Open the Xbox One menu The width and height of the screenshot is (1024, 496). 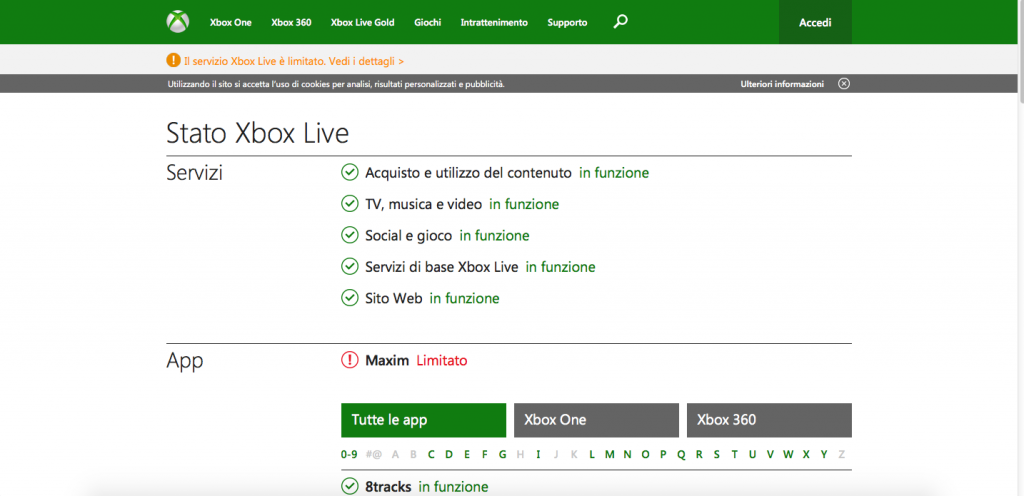(231, 23)
